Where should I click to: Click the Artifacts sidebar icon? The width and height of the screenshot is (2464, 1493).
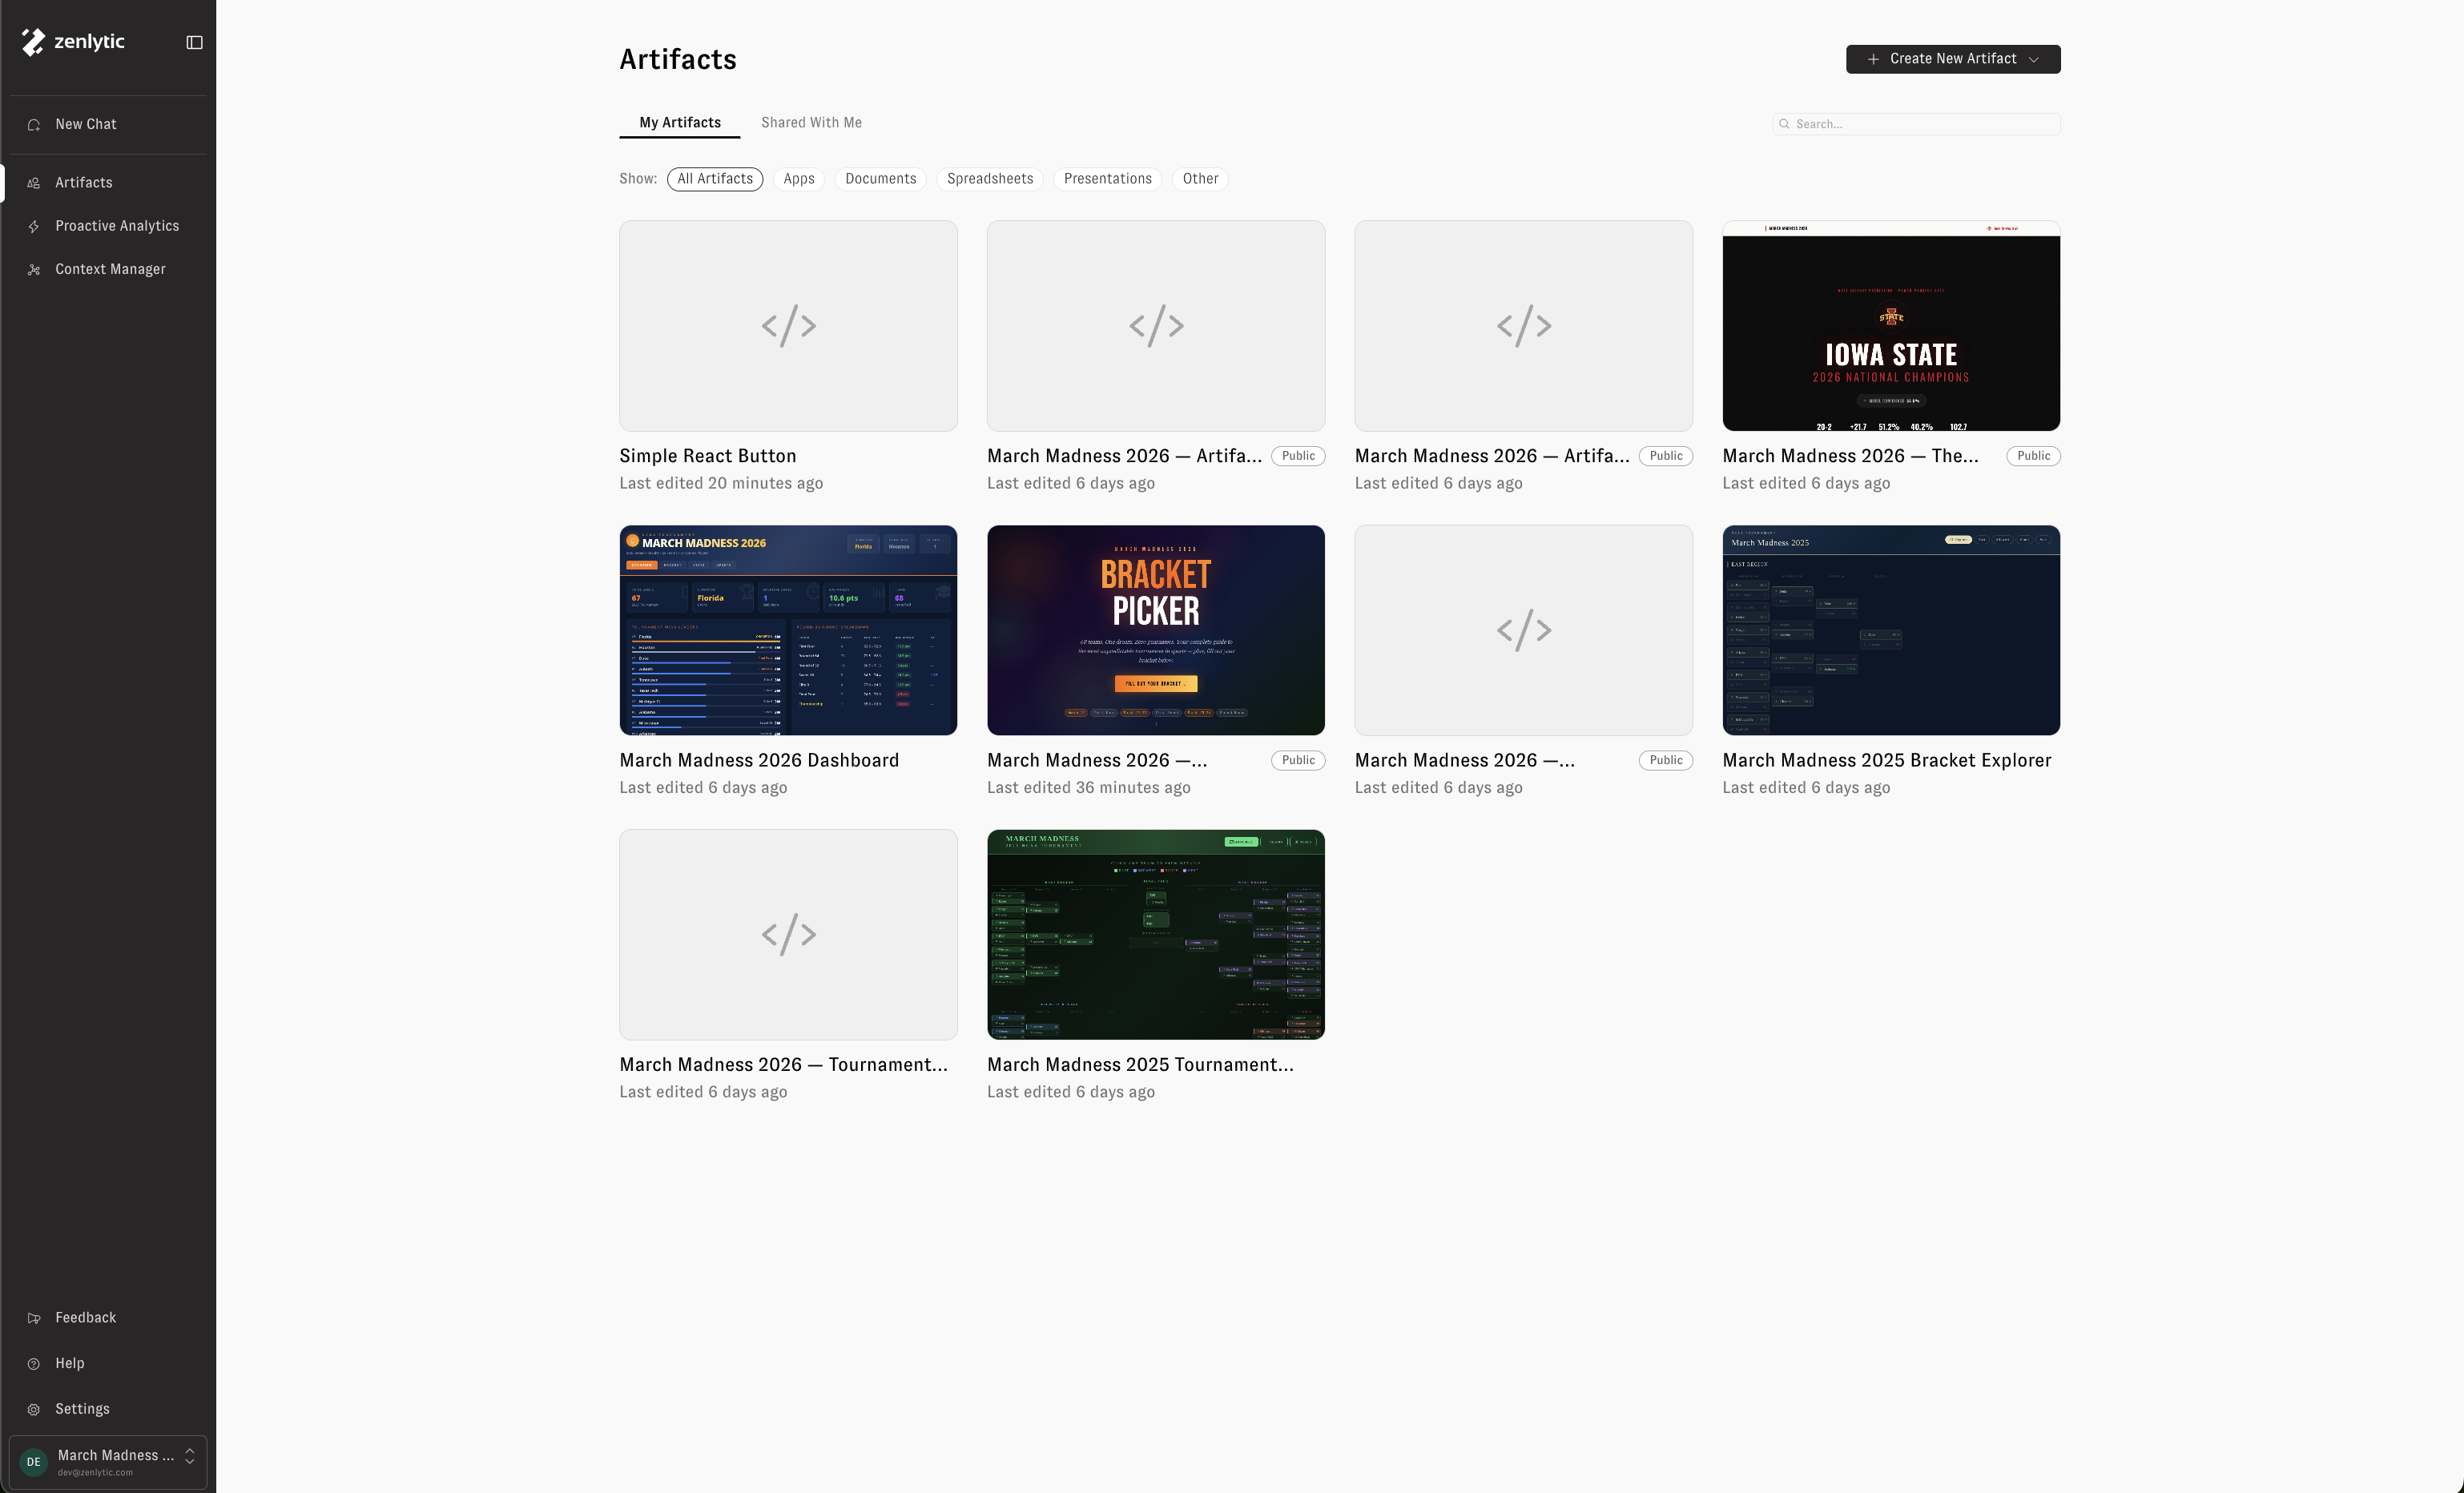[x=34, y=183]
